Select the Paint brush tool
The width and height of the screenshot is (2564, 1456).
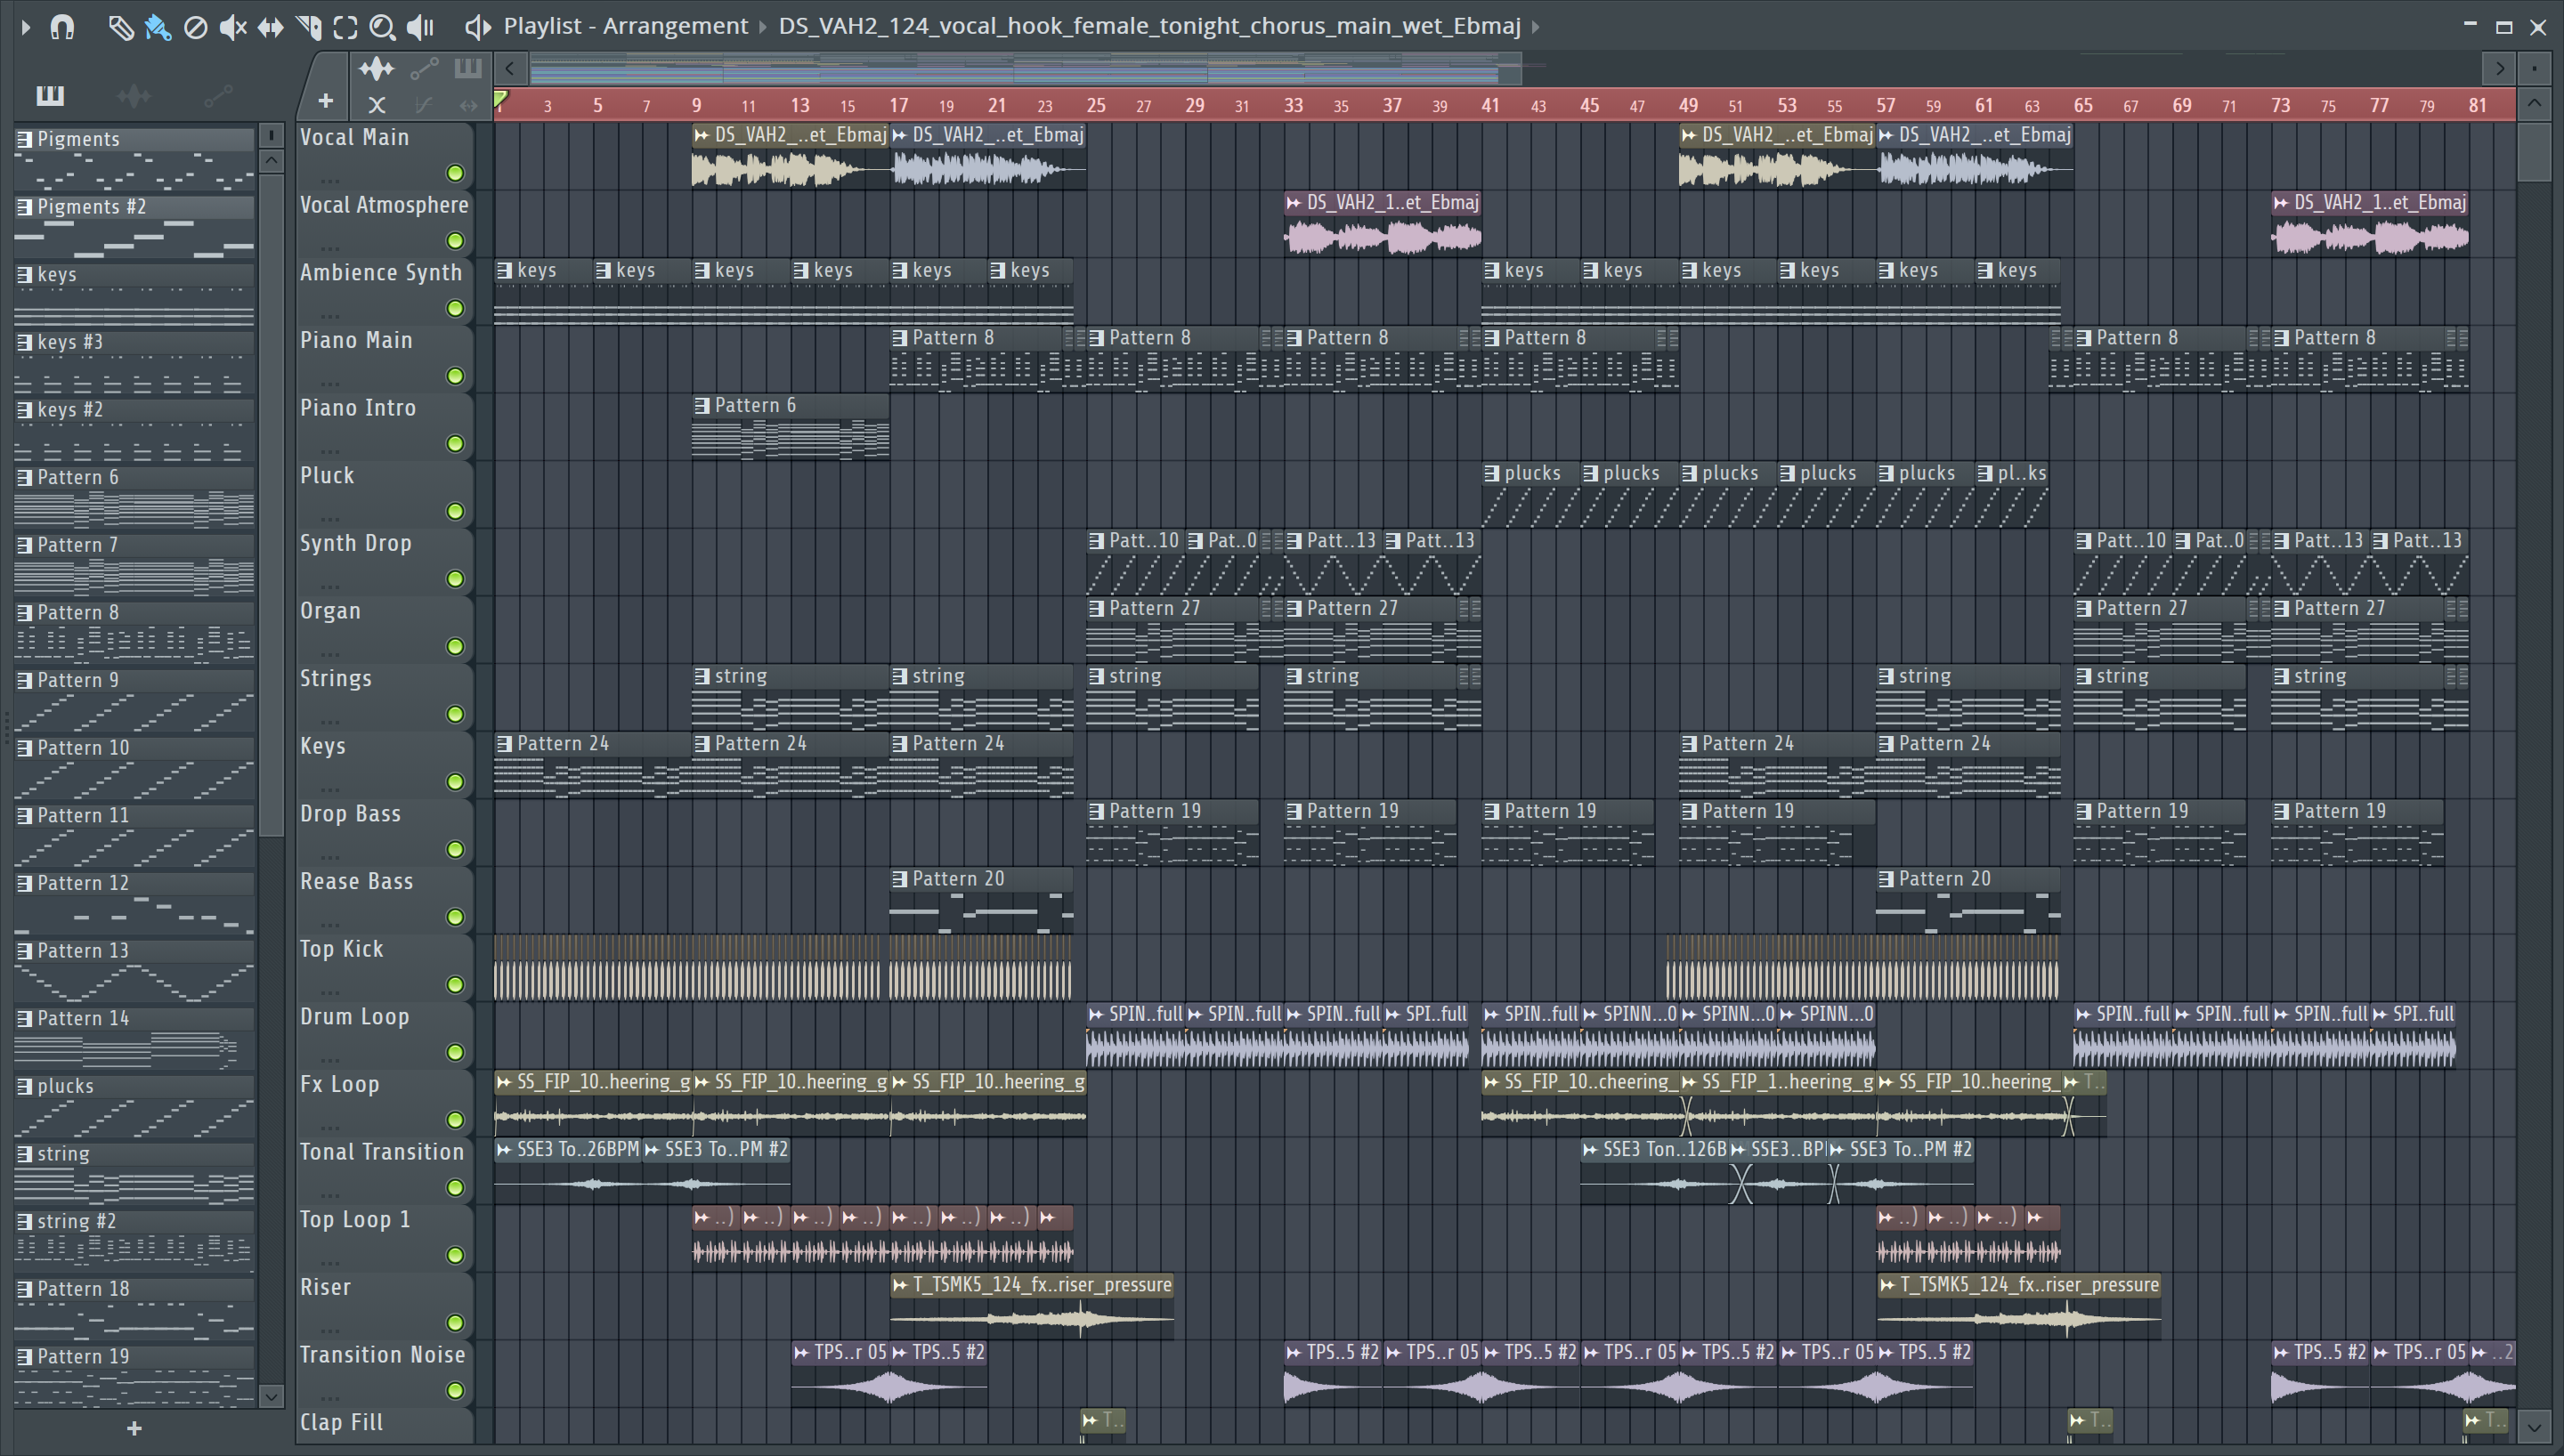[x=157, y=26]
